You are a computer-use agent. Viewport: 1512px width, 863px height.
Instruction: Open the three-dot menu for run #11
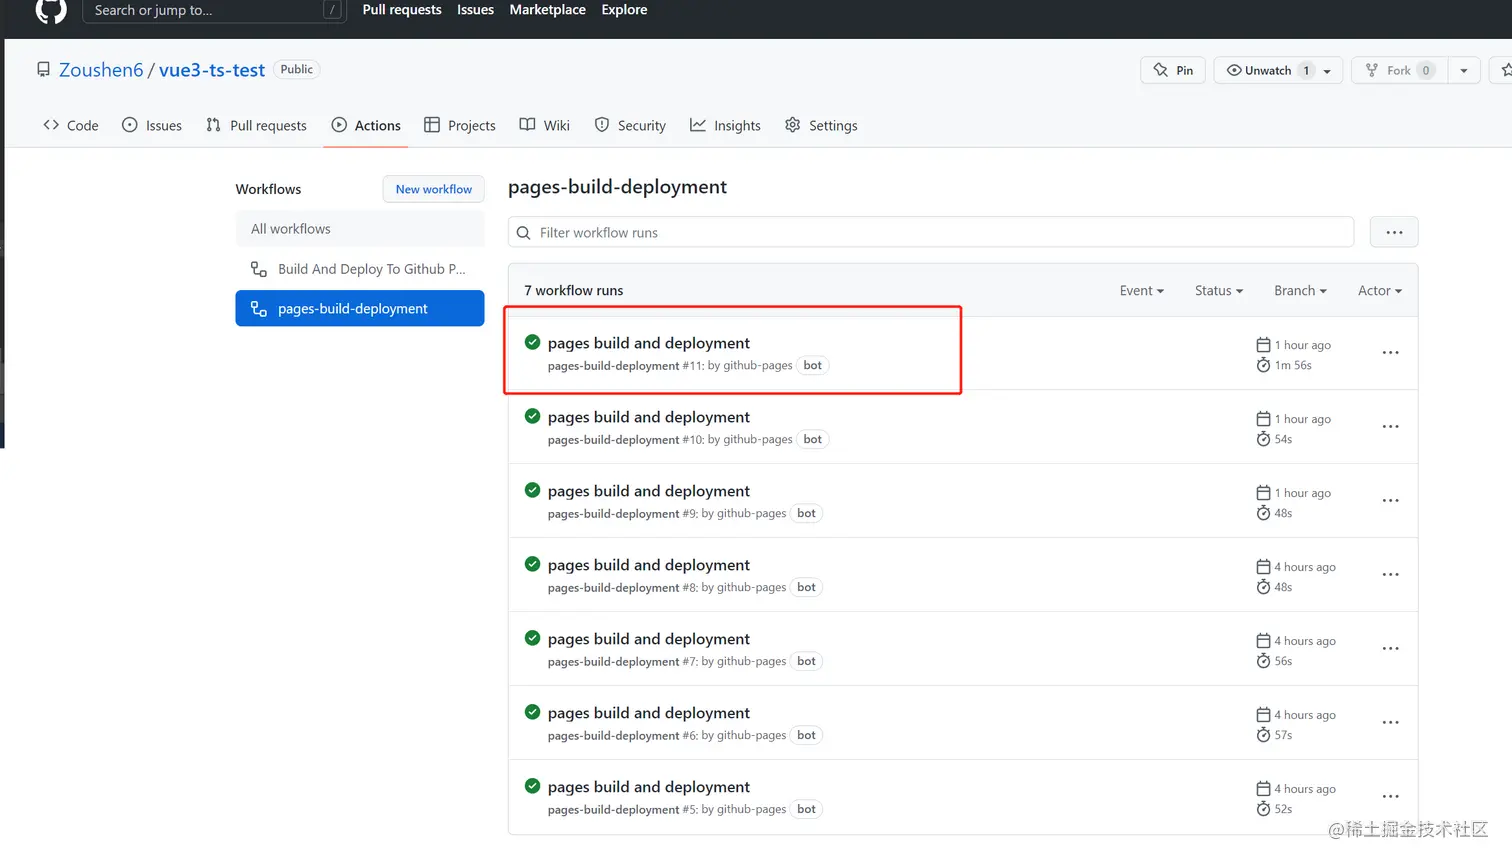click(1390, 353)
